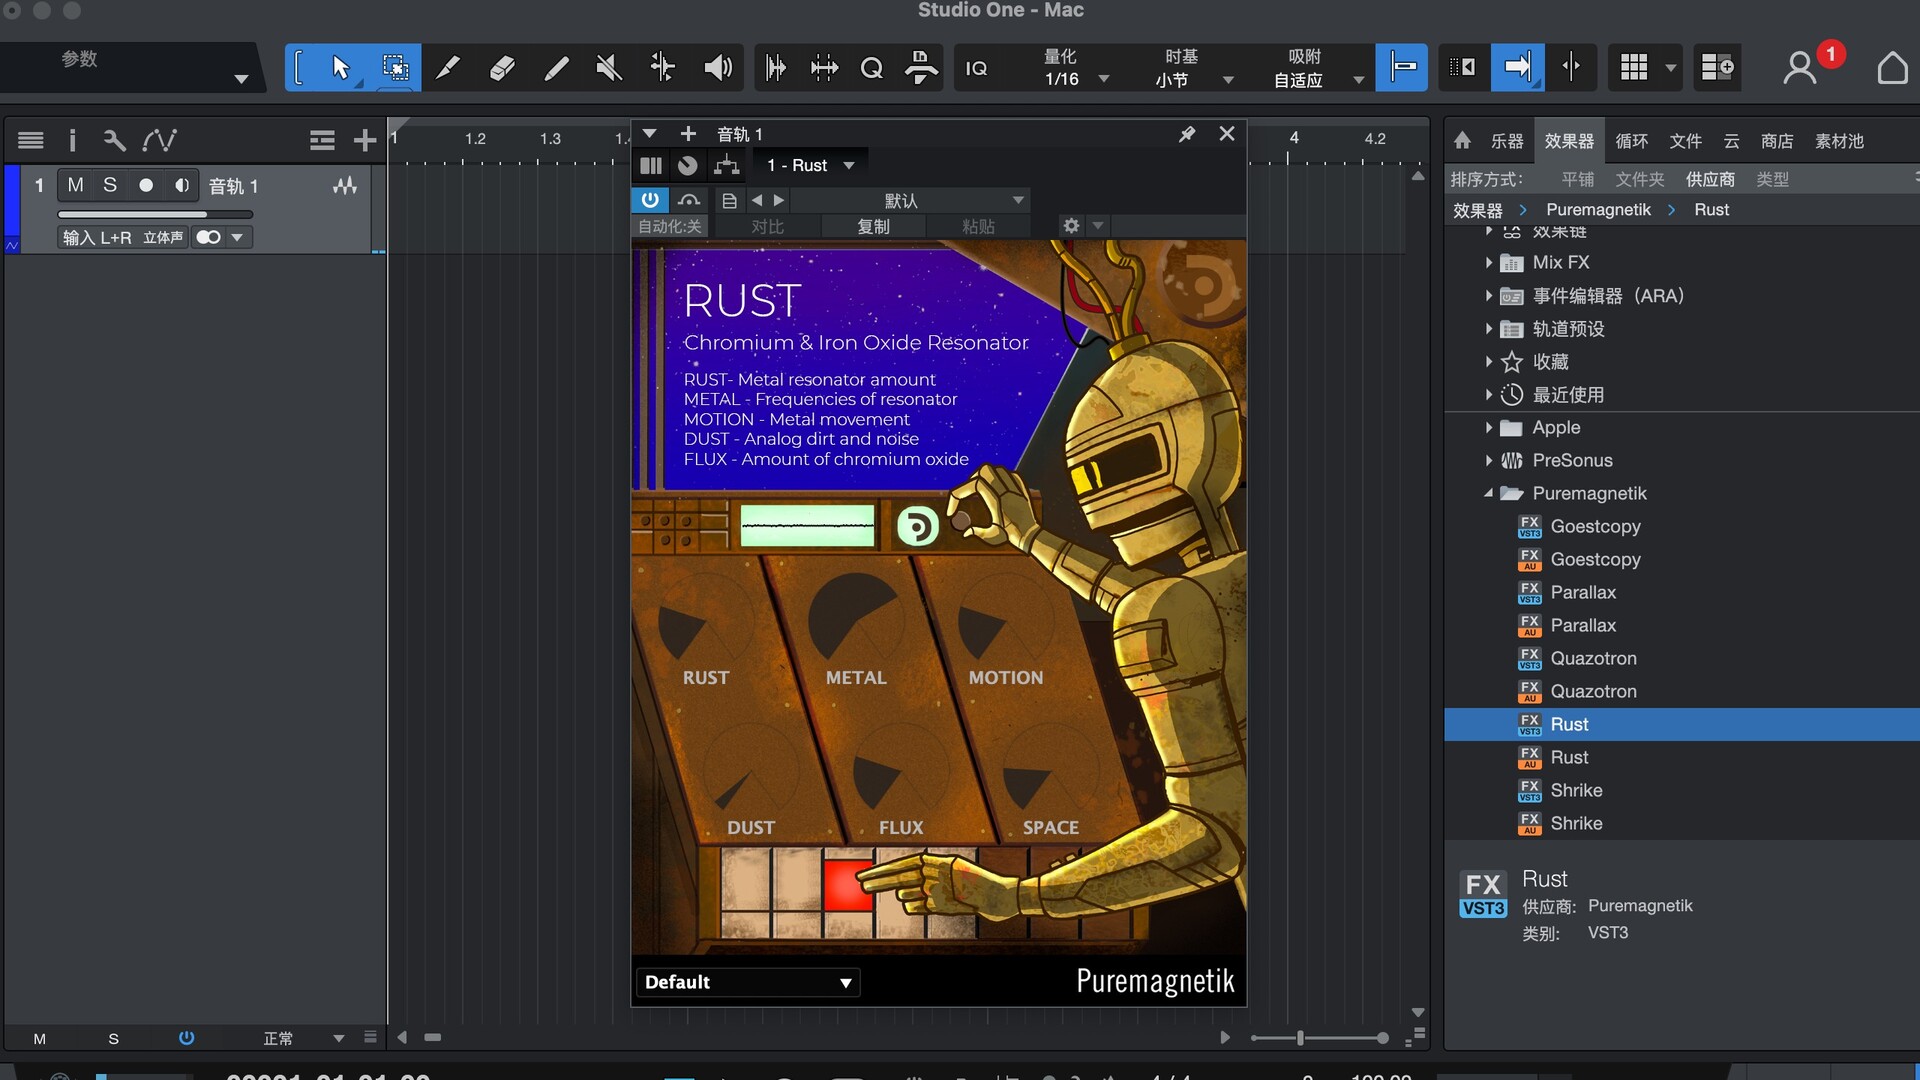Select the Mute tool
The height and width of the screenshot is (1080, 1920).
[609, 68]
